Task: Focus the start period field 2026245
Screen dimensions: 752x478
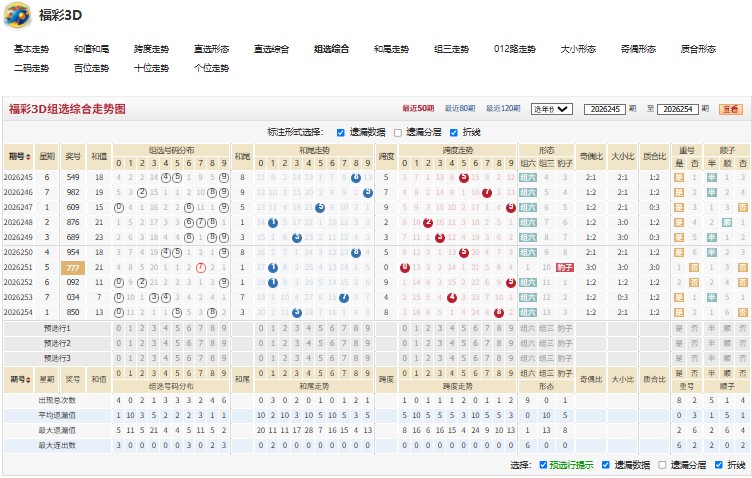Action: pyautogui.click(x=605, y=109)
